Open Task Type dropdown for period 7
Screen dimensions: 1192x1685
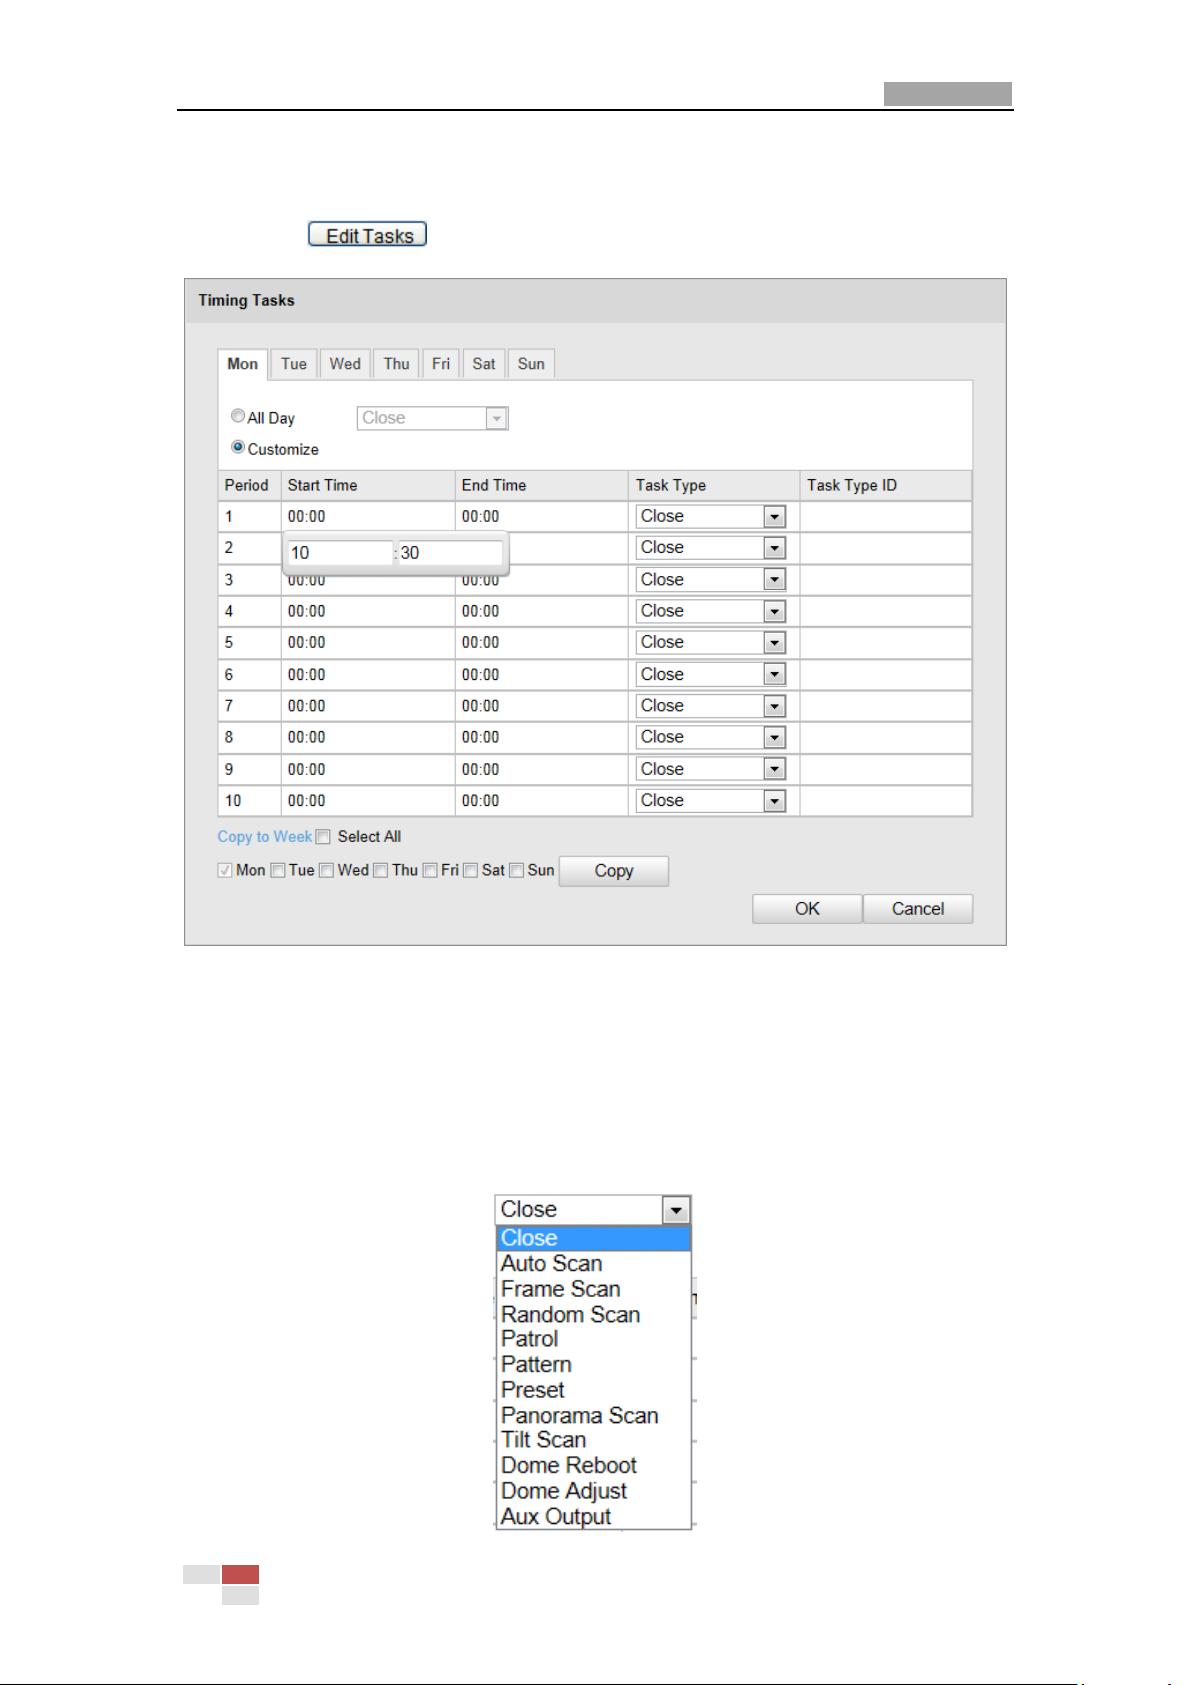pos(711,706)
